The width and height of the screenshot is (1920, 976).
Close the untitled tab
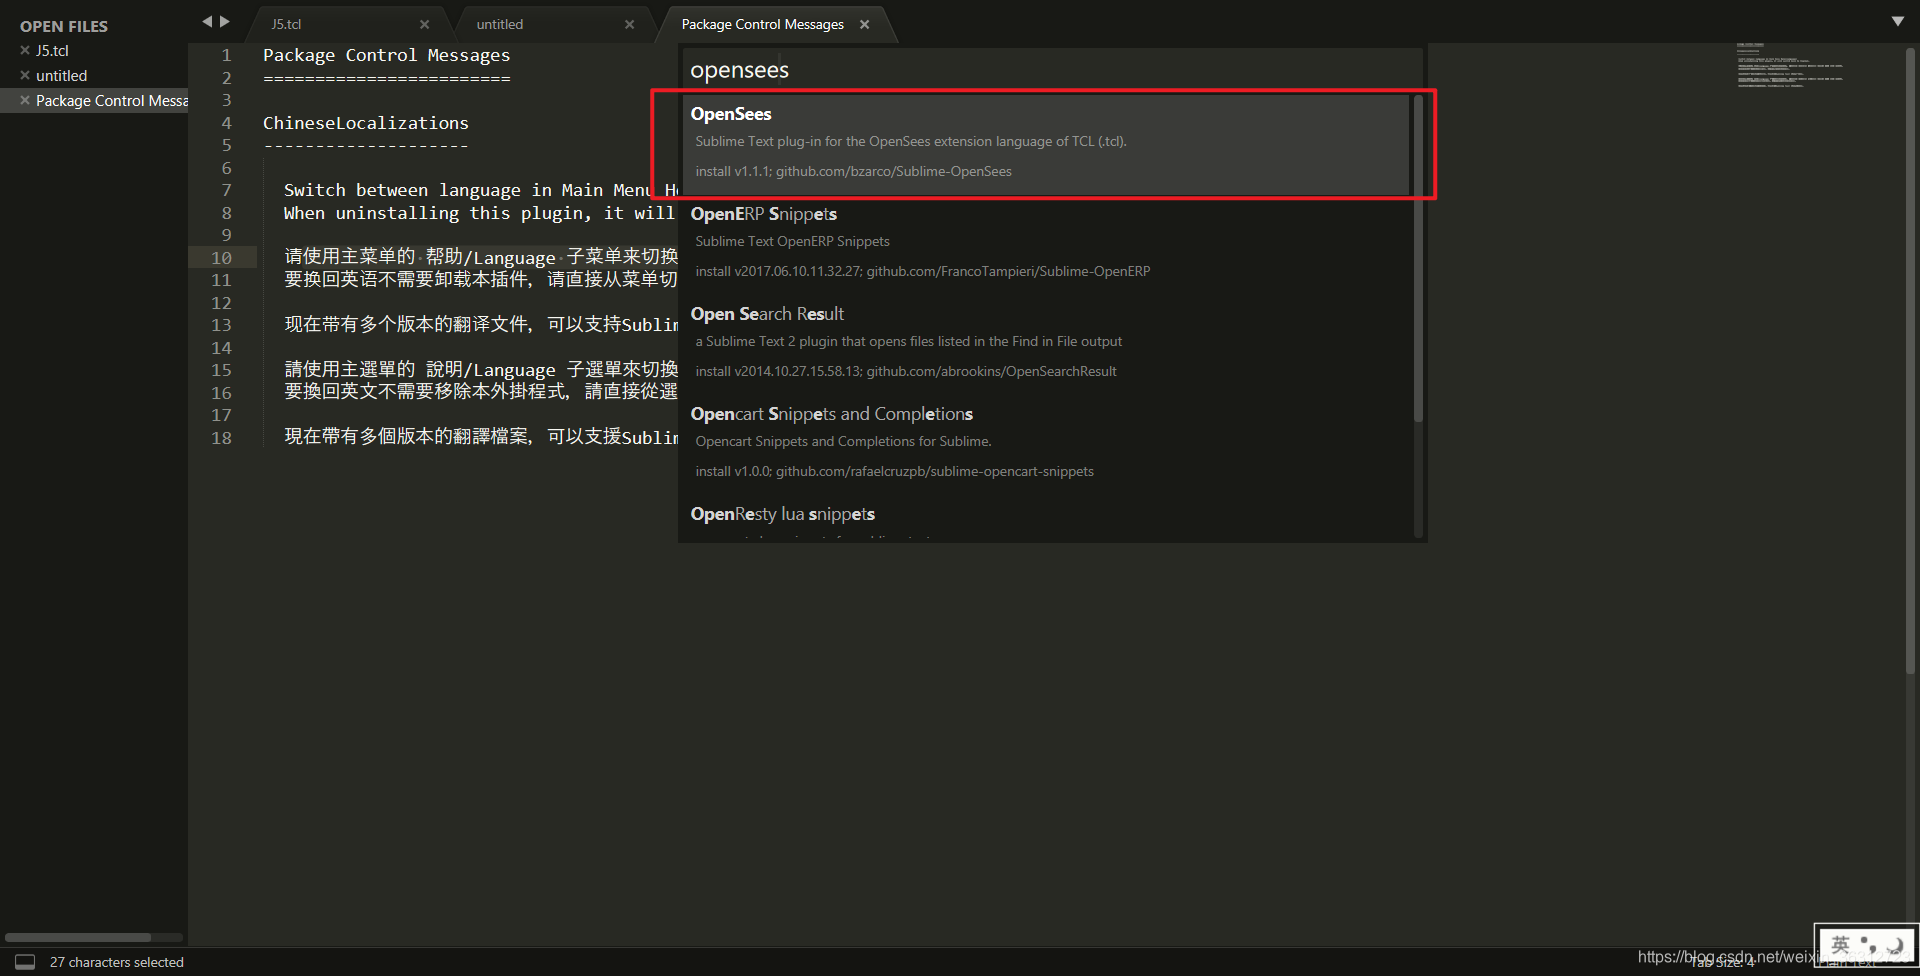click(629, 24)
